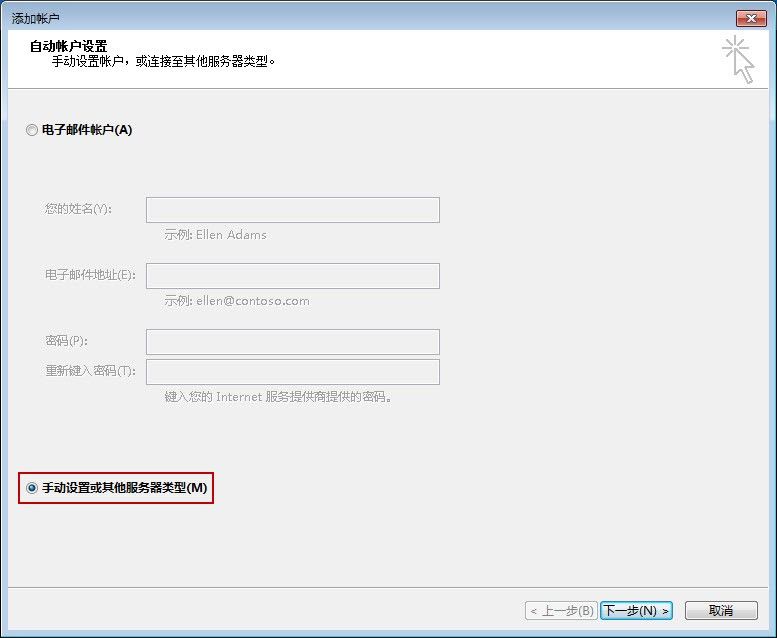Click the 手动设置帐户，或连接至其他服务器类型 subtitle
Viewport: 777px width, 638px height.
(x=164, y=61)
